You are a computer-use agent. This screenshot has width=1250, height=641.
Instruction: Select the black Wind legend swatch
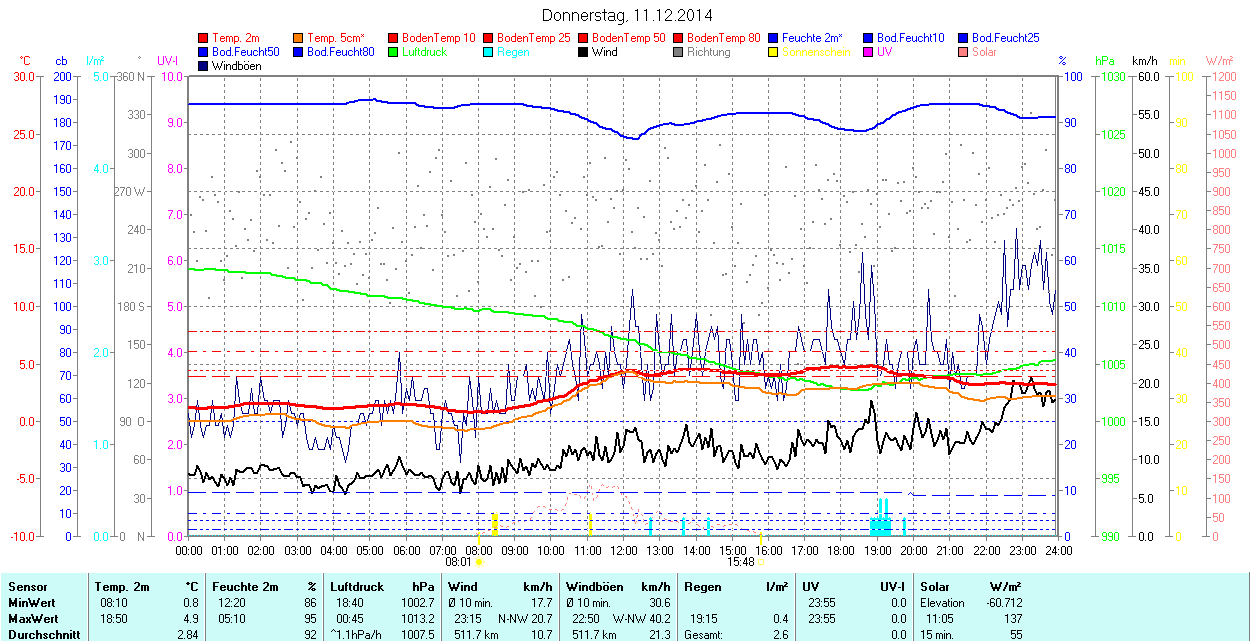tap(584, 52)
